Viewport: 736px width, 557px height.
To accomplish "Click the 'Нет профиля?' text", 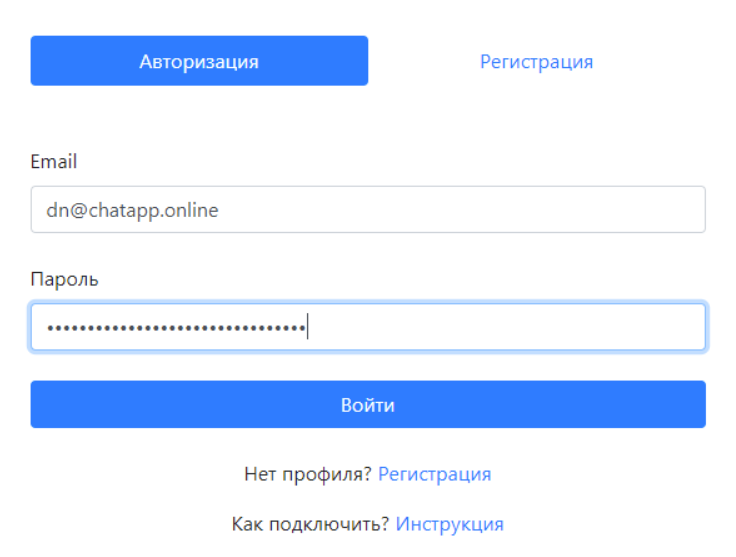I will 308,474.
